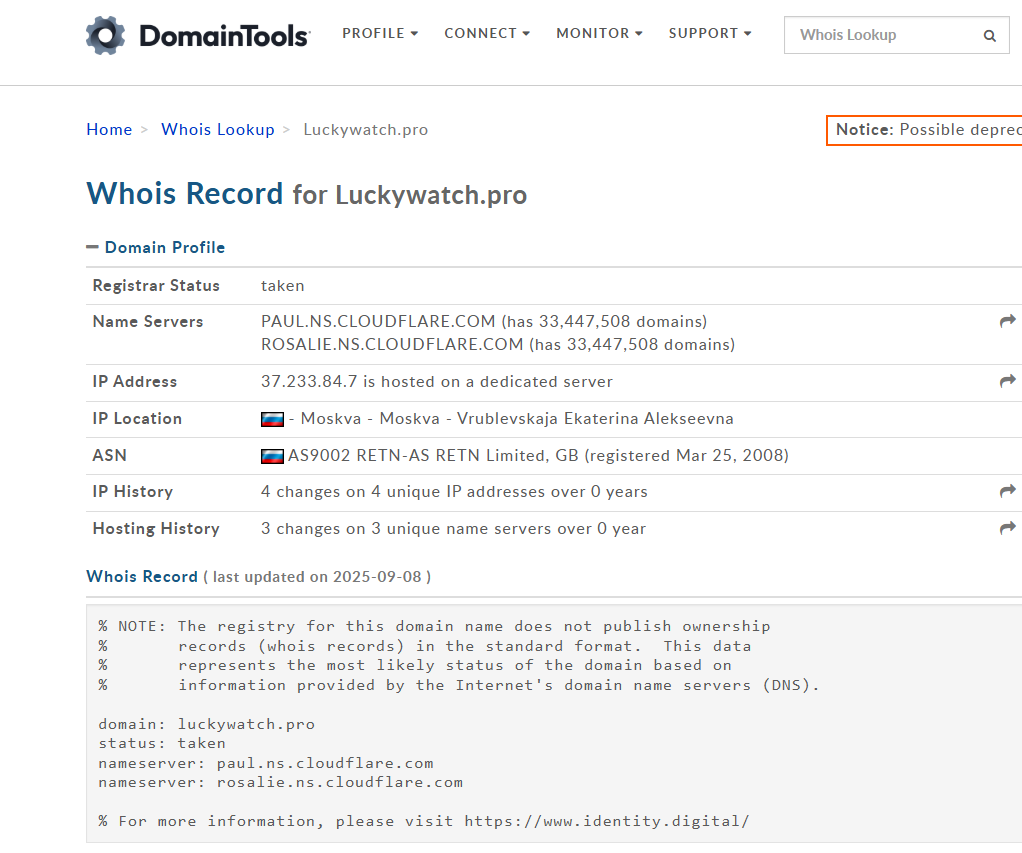Viewport: 1022px width, 853px height.
Task: Click the Russian flag in IP Location row
Action: click(x=272, y=419)
